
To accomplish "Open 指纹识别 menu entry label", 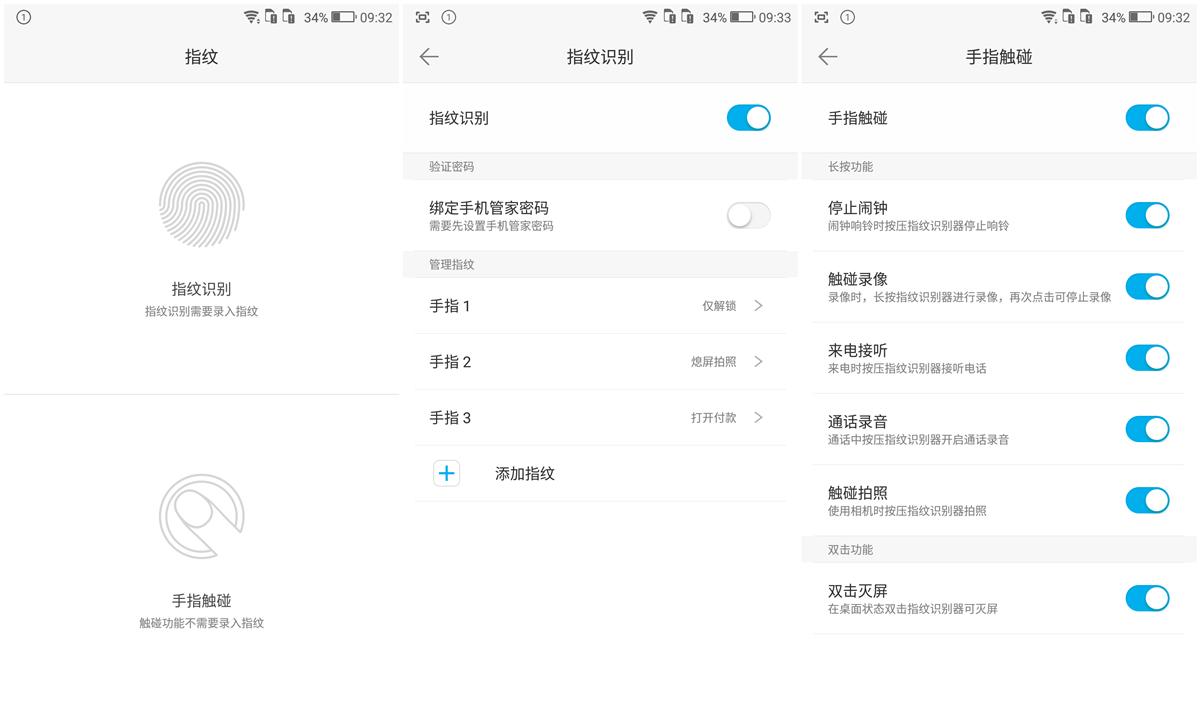I will click(x=201, y=289).
